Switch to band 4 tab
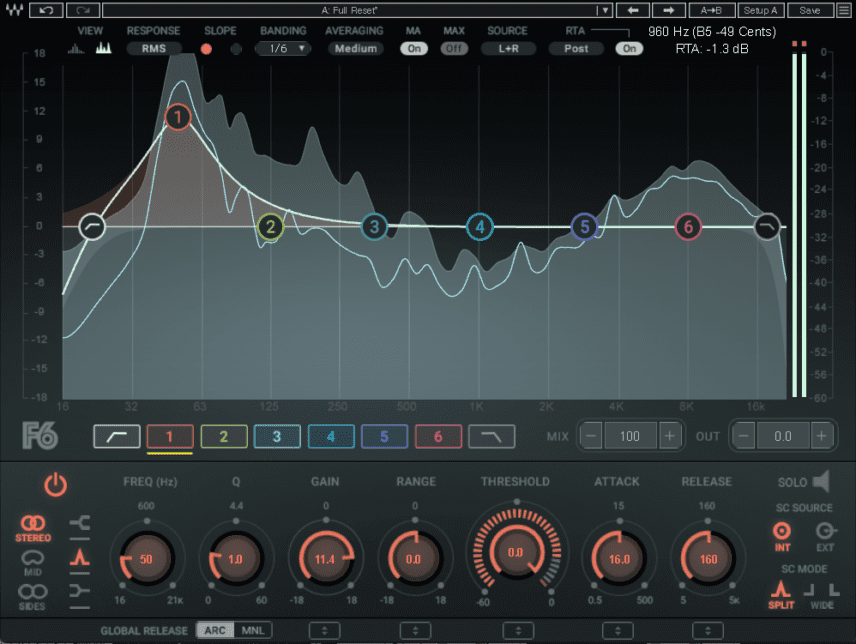 pyautogui.click(x=331, y=436)
